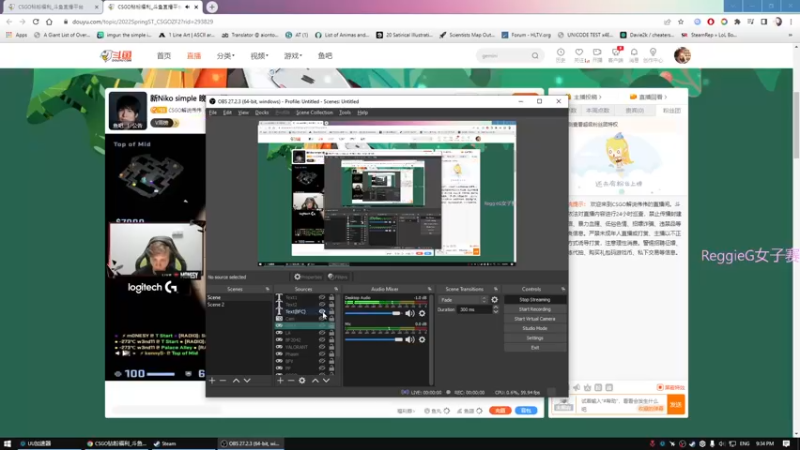The width and height of the screenshot is (800, 450).
Task: Click the Start Recording button
Action: (x=535, y=309)
